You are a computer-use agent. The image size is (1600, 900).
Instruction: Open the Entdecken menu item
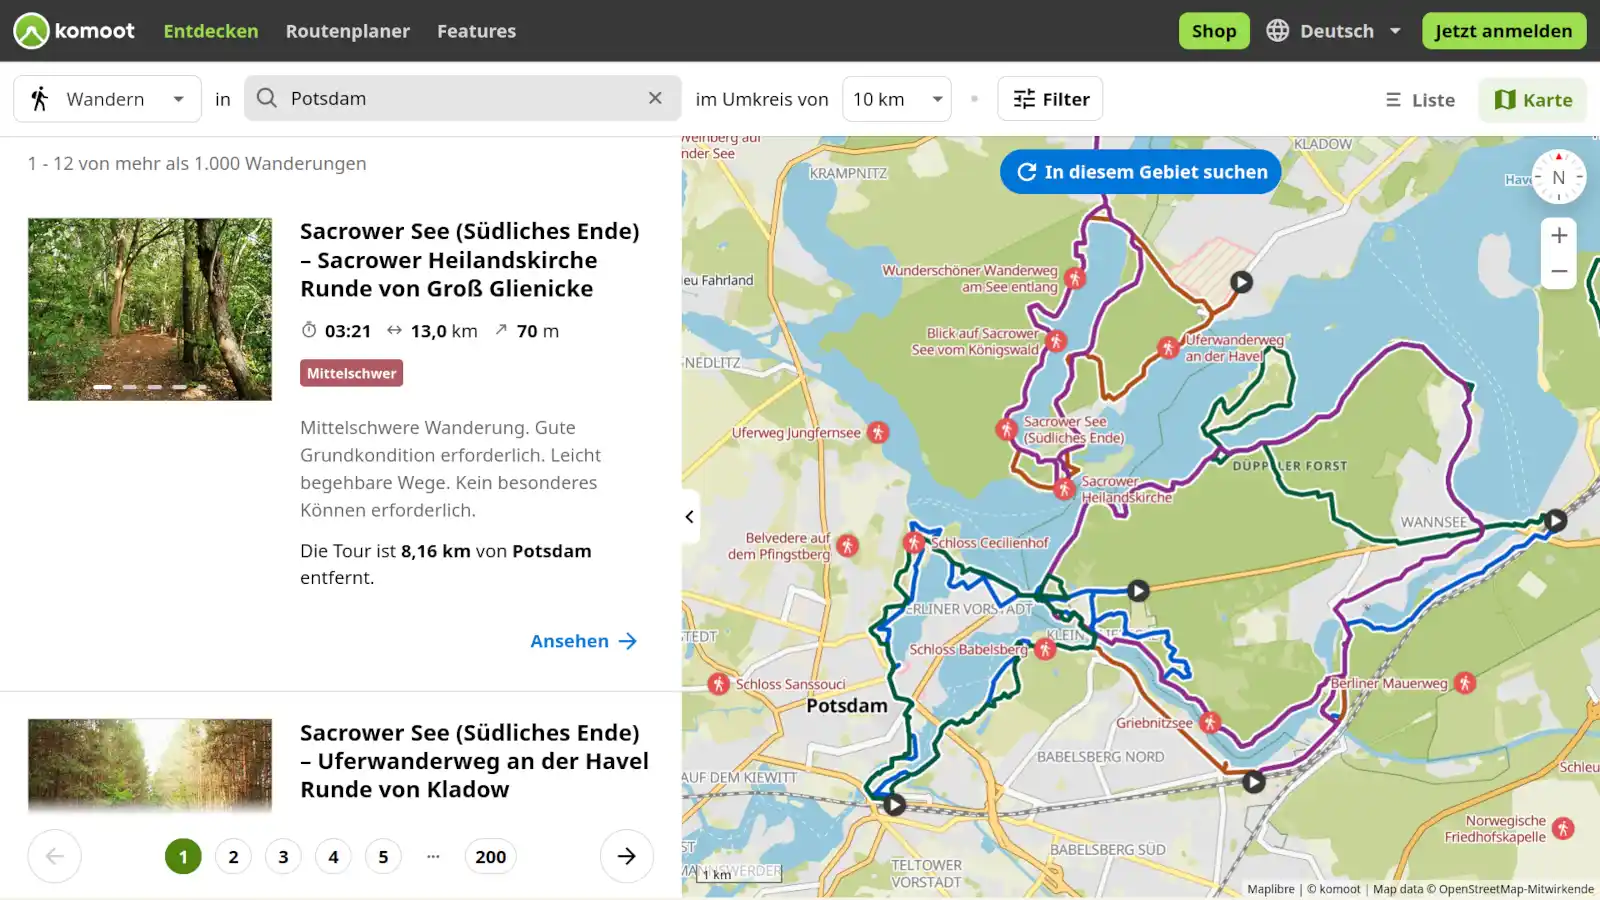pos(211,31)
